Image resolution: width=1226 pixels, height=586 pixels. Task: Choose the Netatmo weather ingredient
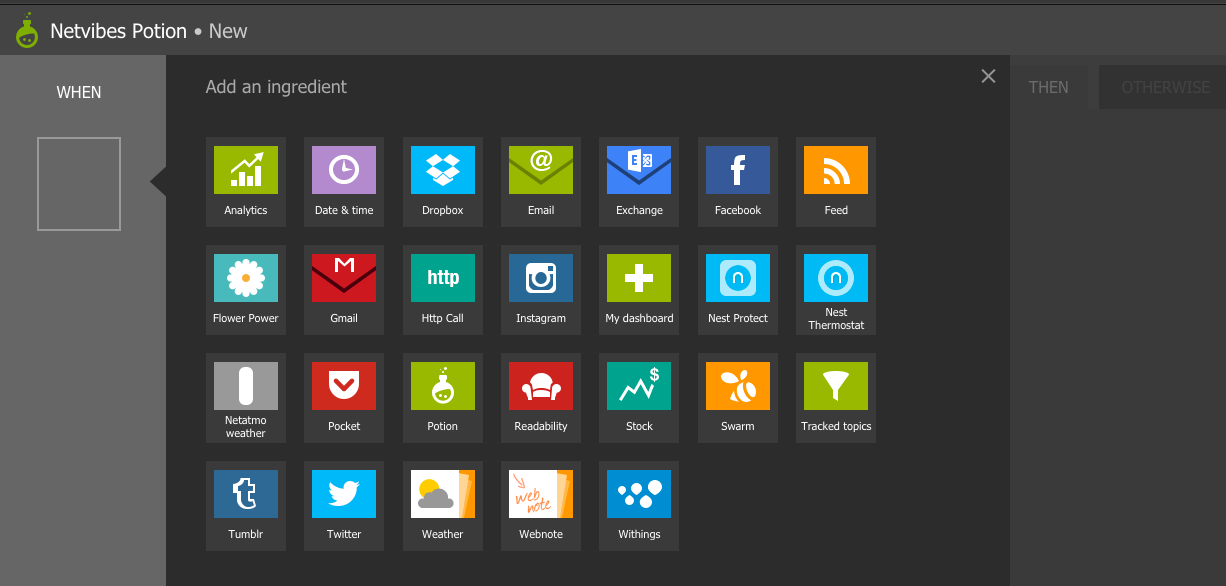tap(246, 398)
